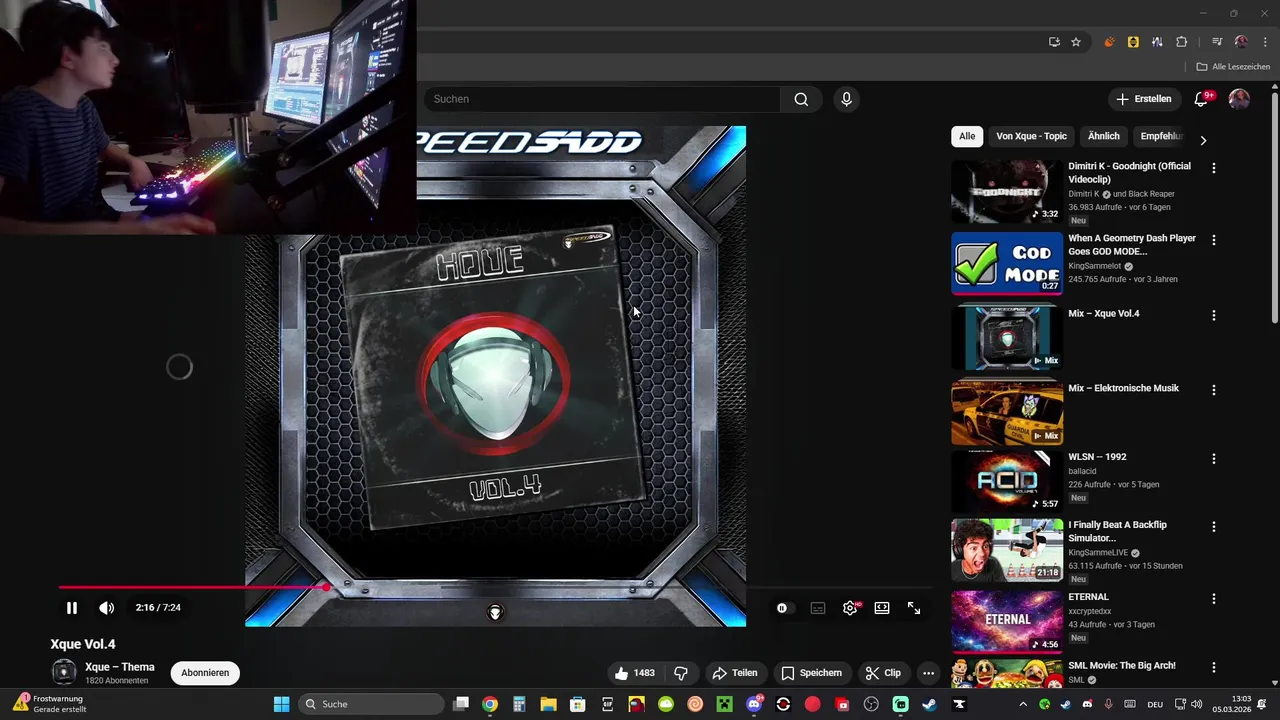Click the Abonnieren subscribe button

point(205,673)
